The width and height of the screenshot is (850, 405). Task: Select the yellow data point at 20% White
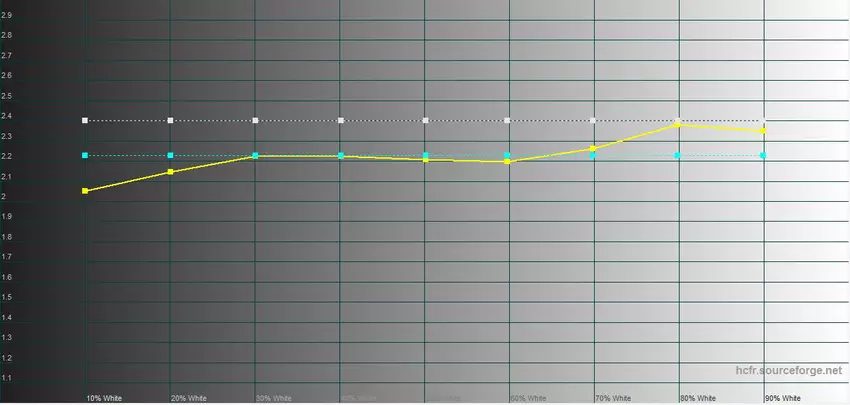click(x=171, y=172)
